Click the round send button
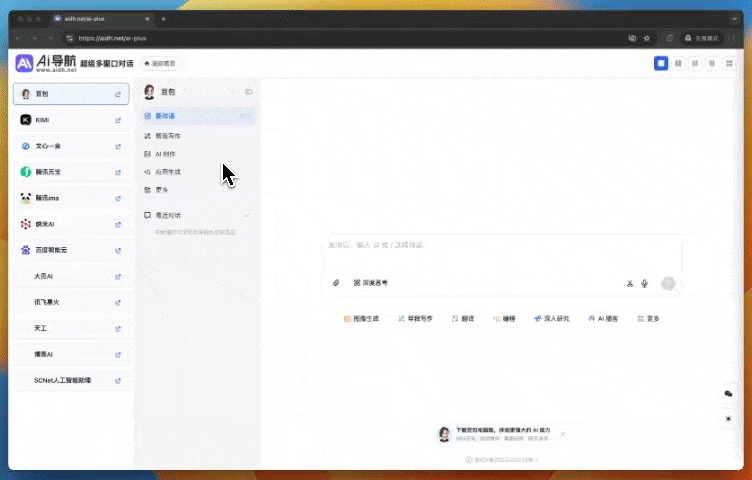 [x=668, y=283]
